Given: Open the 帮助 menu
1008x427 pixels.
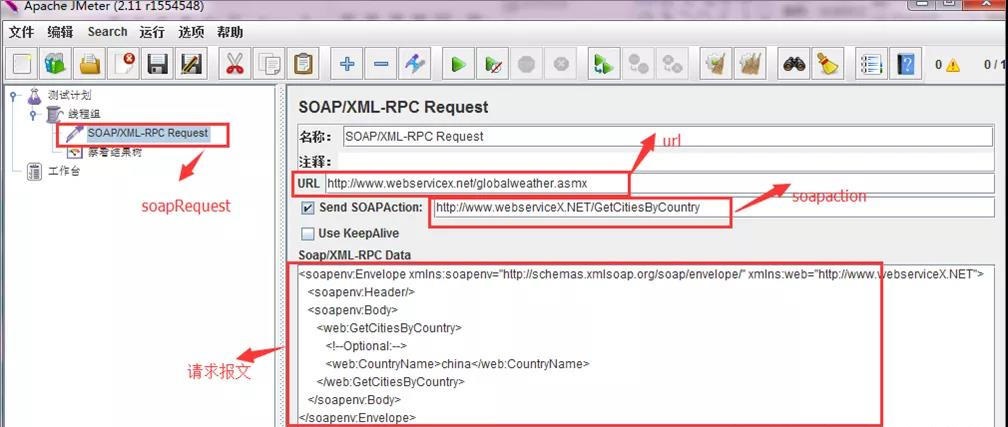Looking at the screenshot, I should (230, 32).
